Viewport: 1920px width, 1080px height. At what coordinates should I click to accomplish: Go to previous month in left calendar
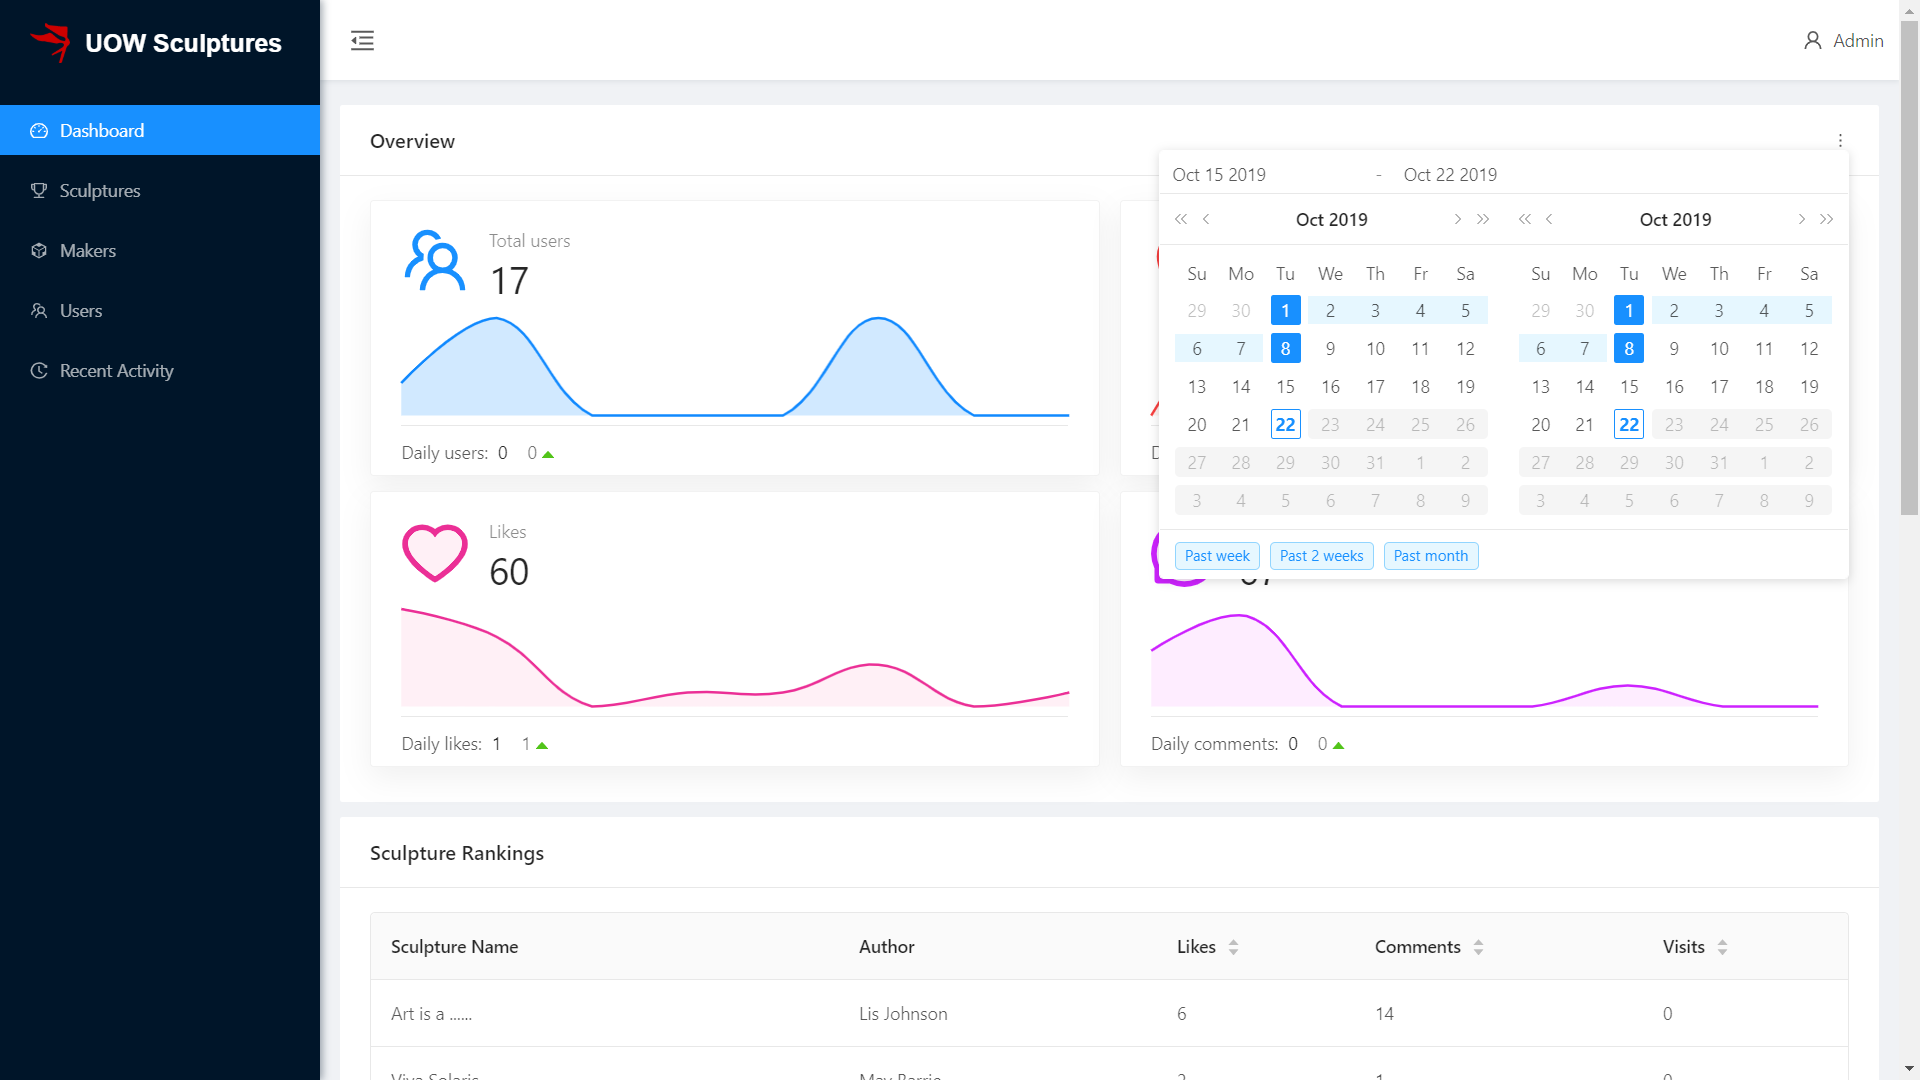[1206, 219]
